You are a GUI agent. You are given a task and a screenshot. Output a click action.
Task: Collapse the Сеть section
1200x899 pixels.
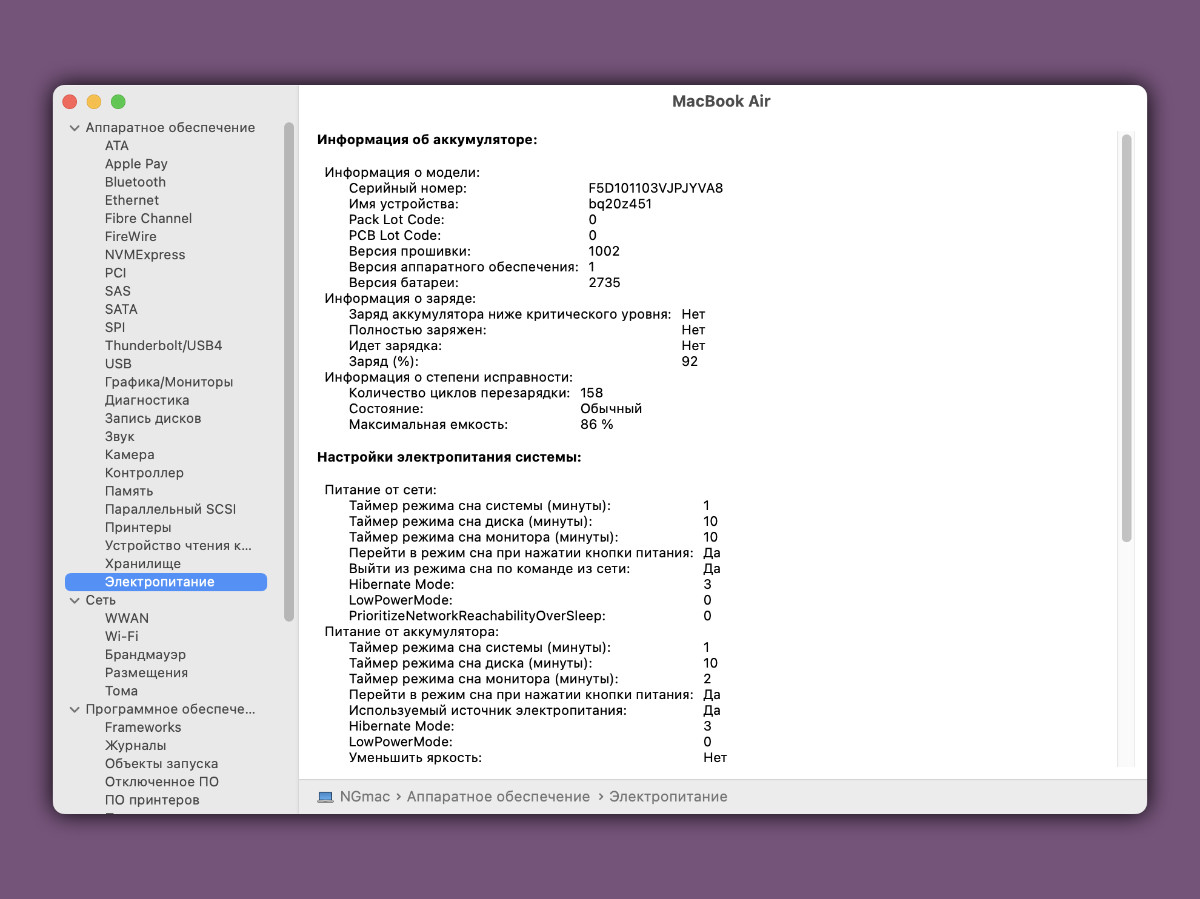coord(75,600)
